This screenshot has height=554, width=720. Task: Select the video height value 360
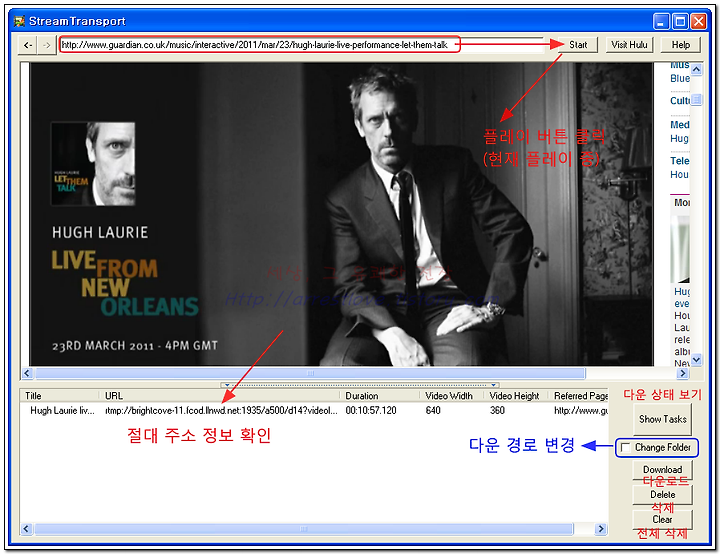[x=497, y=410]
